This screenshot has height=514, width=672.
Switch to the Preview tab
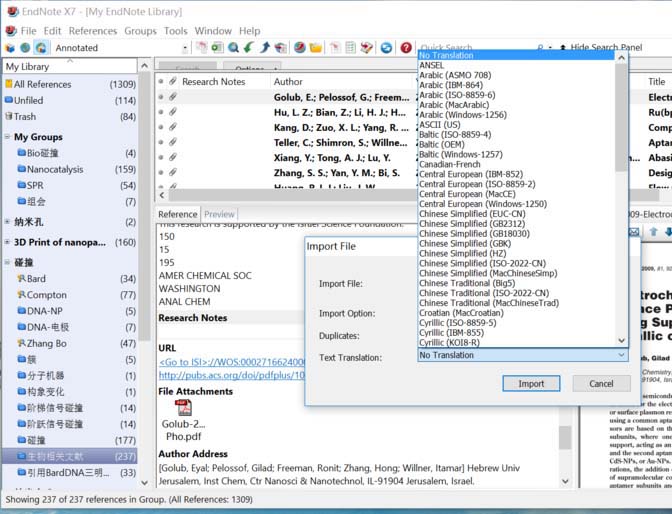219,214
